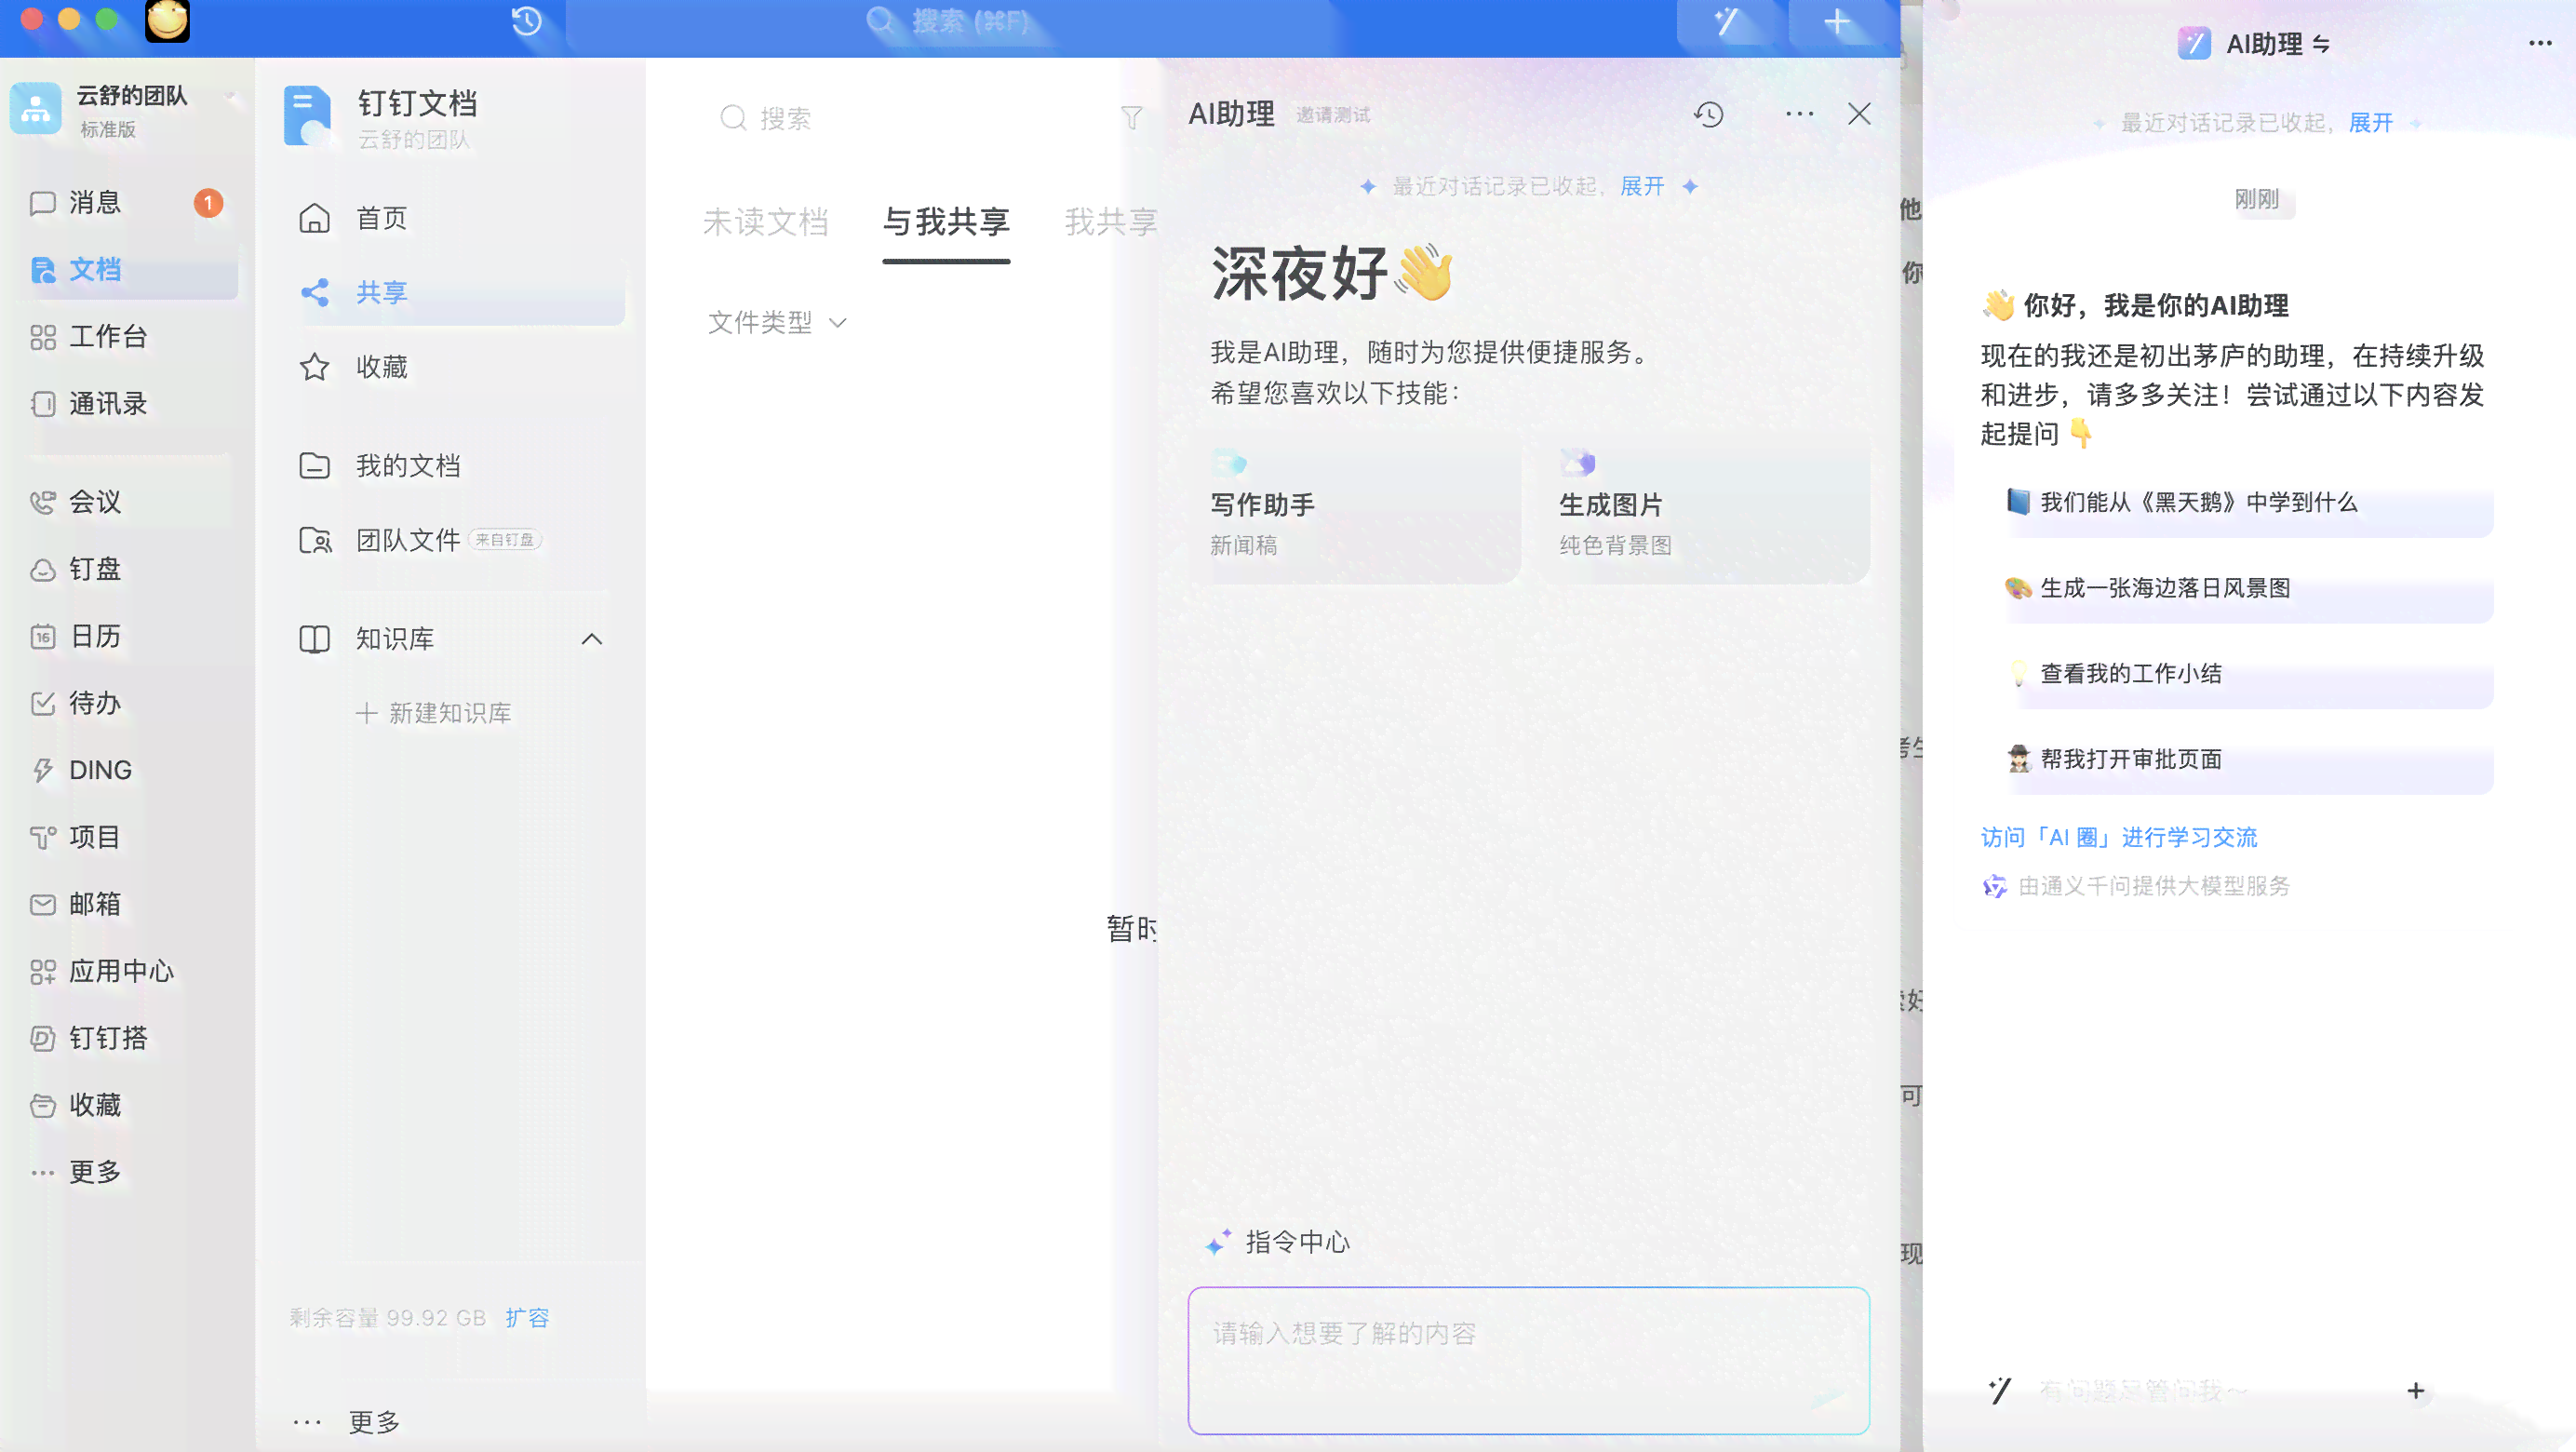Click 访问「AI 圈」进行学习交流 link

point(2119,838)
